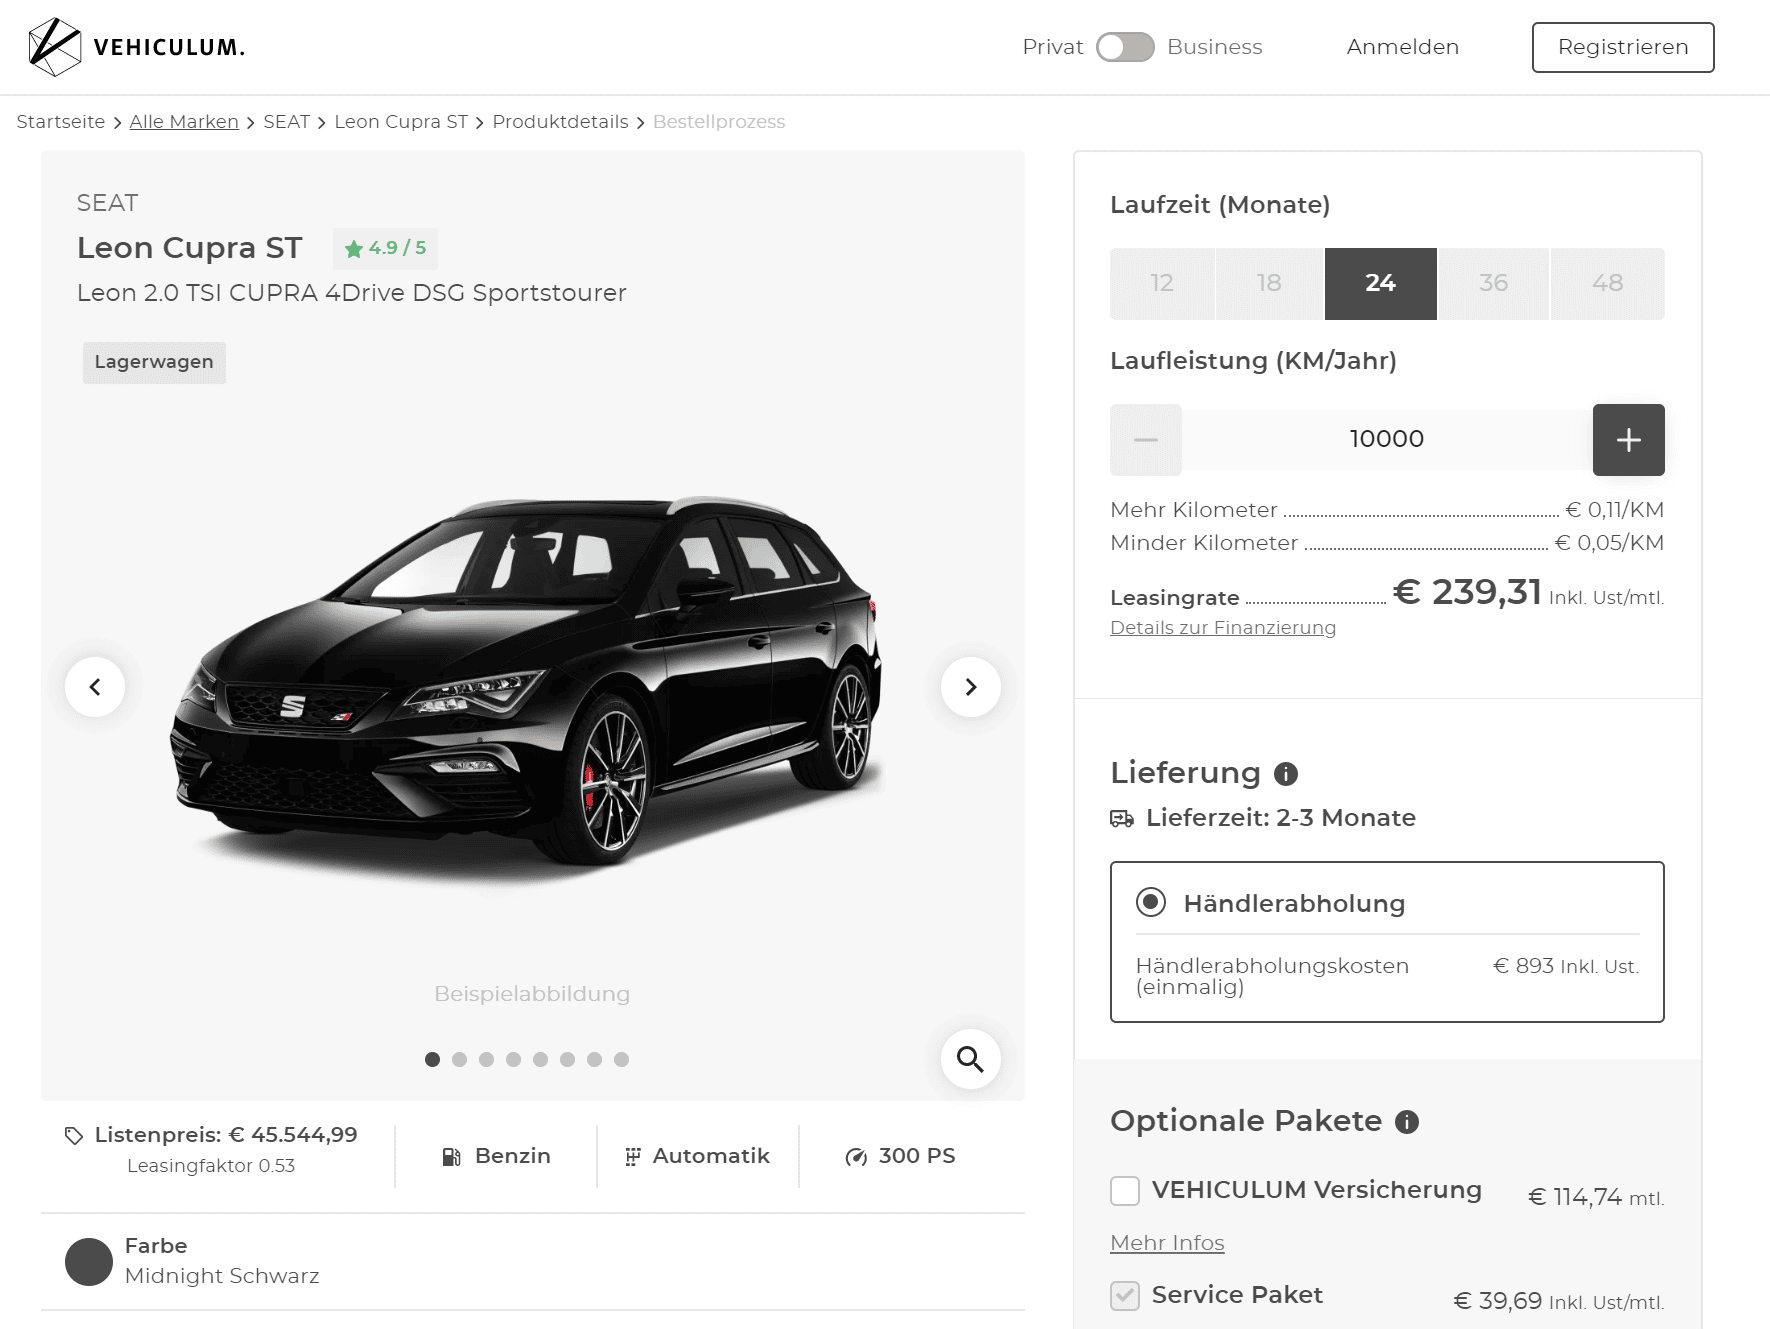This screenshot has width=1770, height=1329.
Task: Click the green star rating badge
Action: tap(385, 248)
